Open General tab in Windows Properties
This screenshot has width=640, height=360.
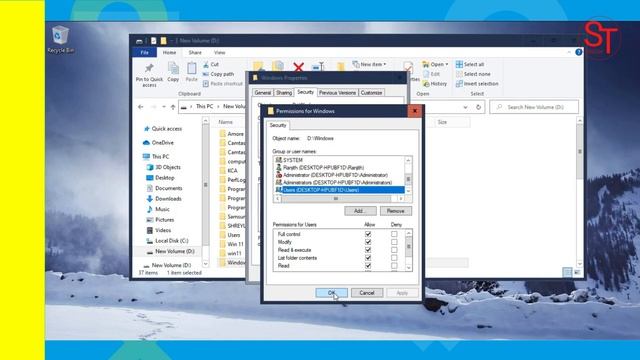pos(263,93)
